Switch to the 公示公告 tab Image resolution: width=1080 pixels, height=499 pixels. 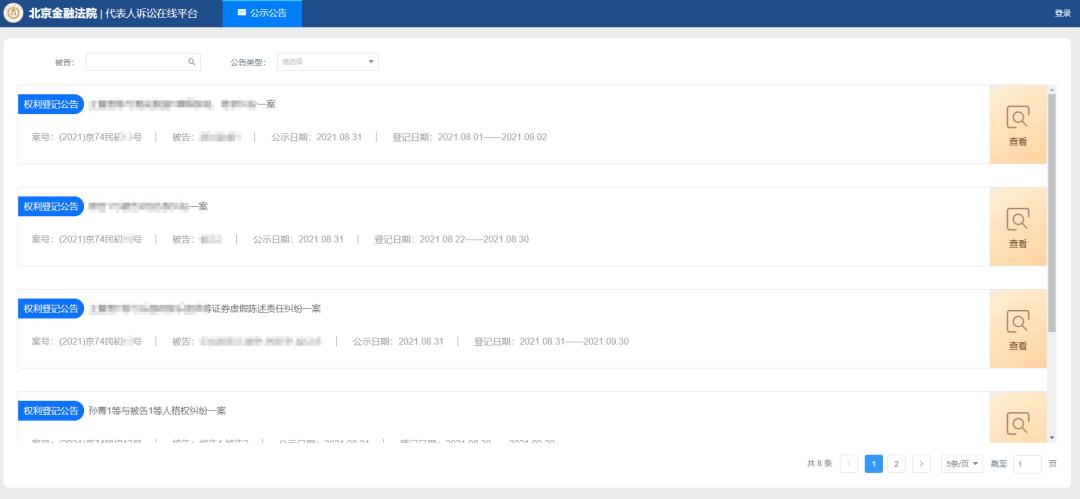click(262, 13)
